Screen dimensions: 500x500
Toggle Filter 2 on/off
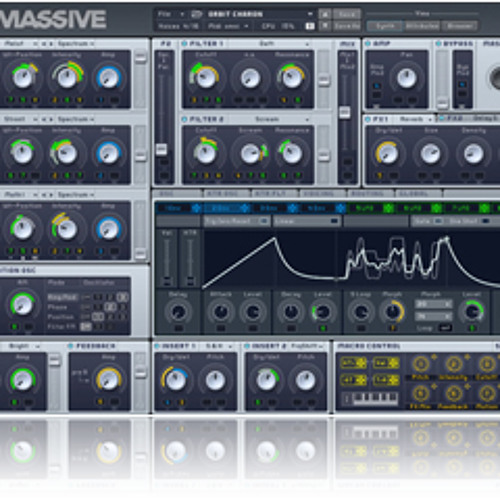click(x=184, y=119)
